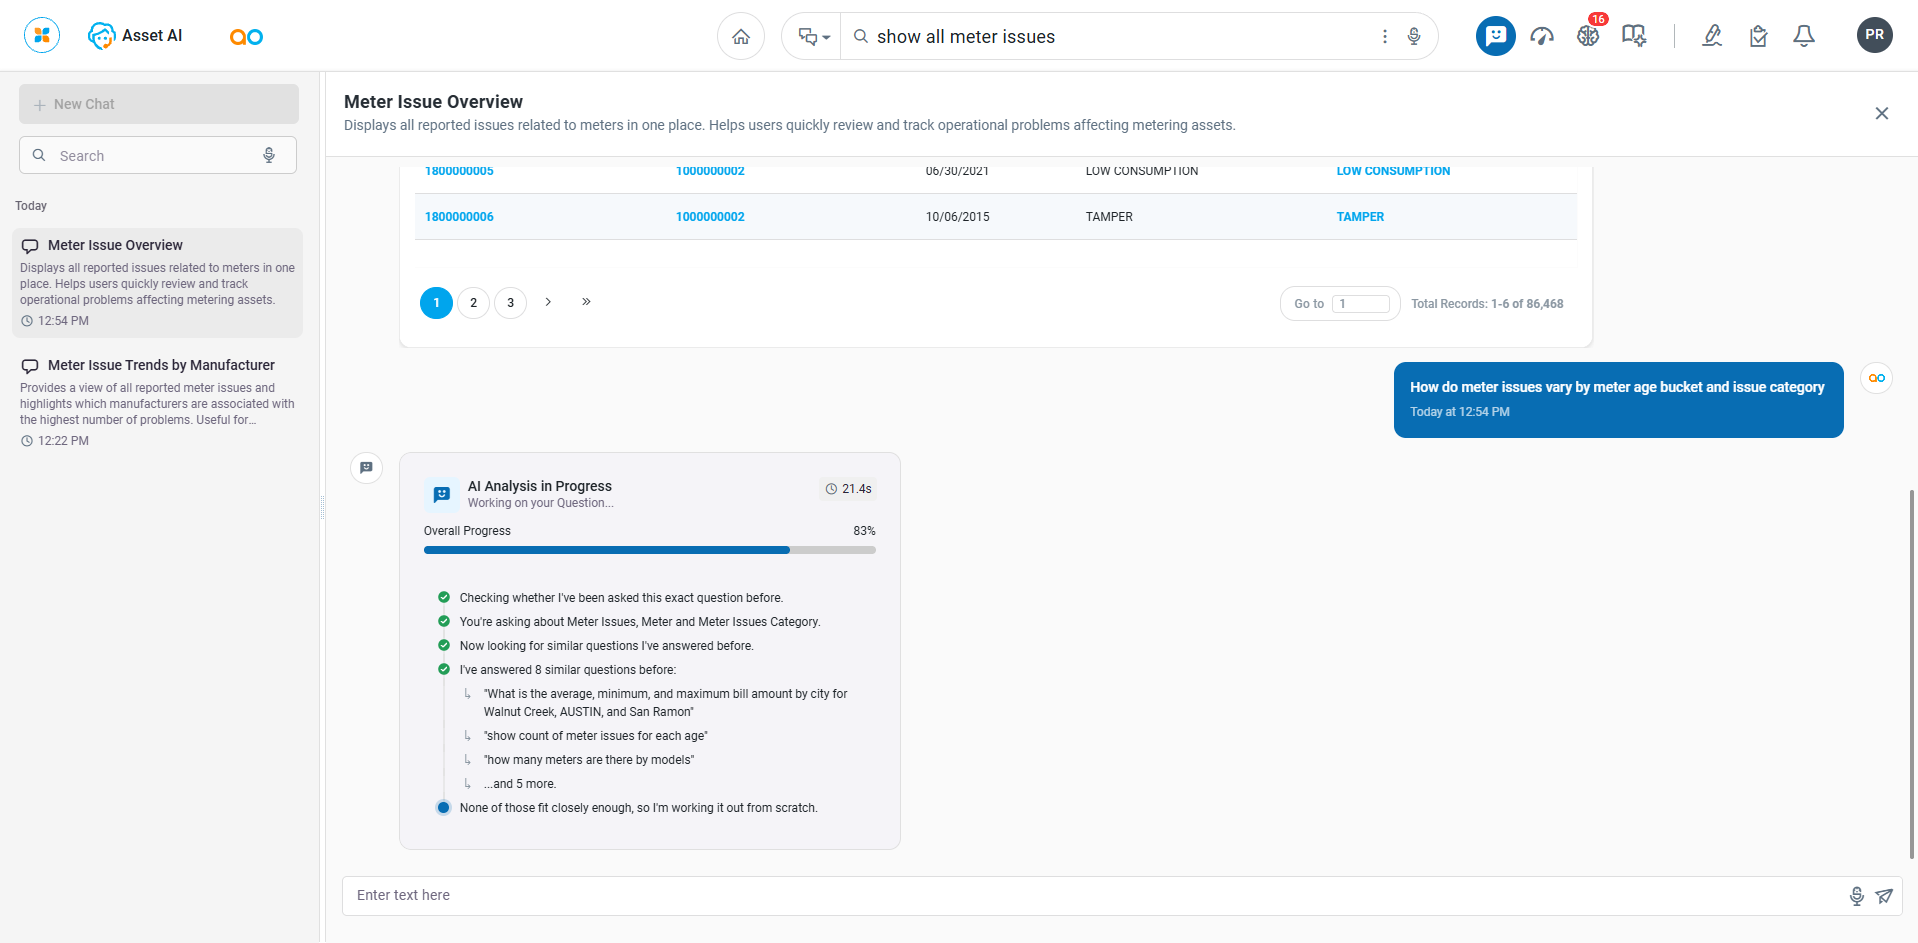1918x943 pixels.
Task: Click the blue TAMPER category link
Action: pos(1360,217)
